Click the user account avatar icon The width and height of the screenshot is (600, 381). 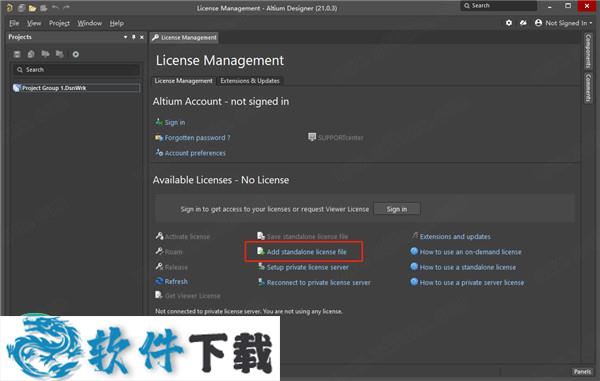(538, 23)
